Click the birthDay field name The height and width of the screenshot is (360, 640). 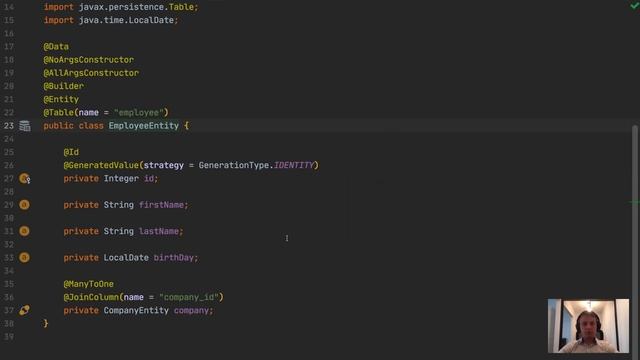coord(173,258)
